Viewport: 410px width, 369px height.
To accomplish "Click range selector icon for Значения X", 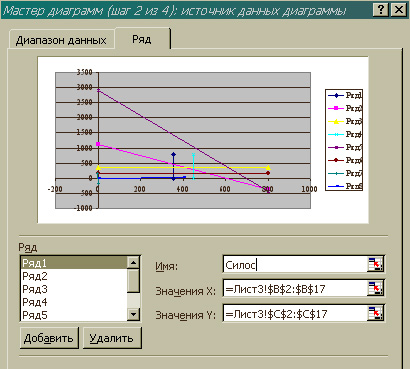I will point(376,288).
